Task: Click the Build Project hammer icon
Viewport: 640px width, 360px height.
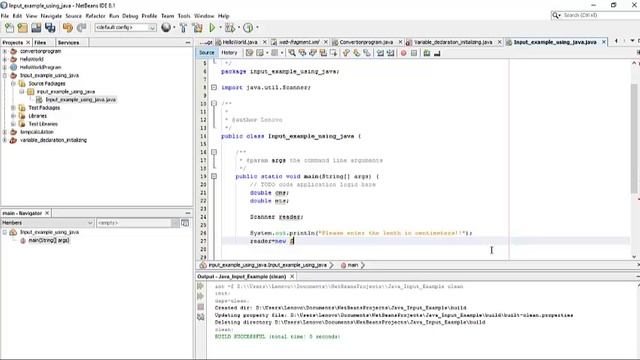Action: [183, 27]
